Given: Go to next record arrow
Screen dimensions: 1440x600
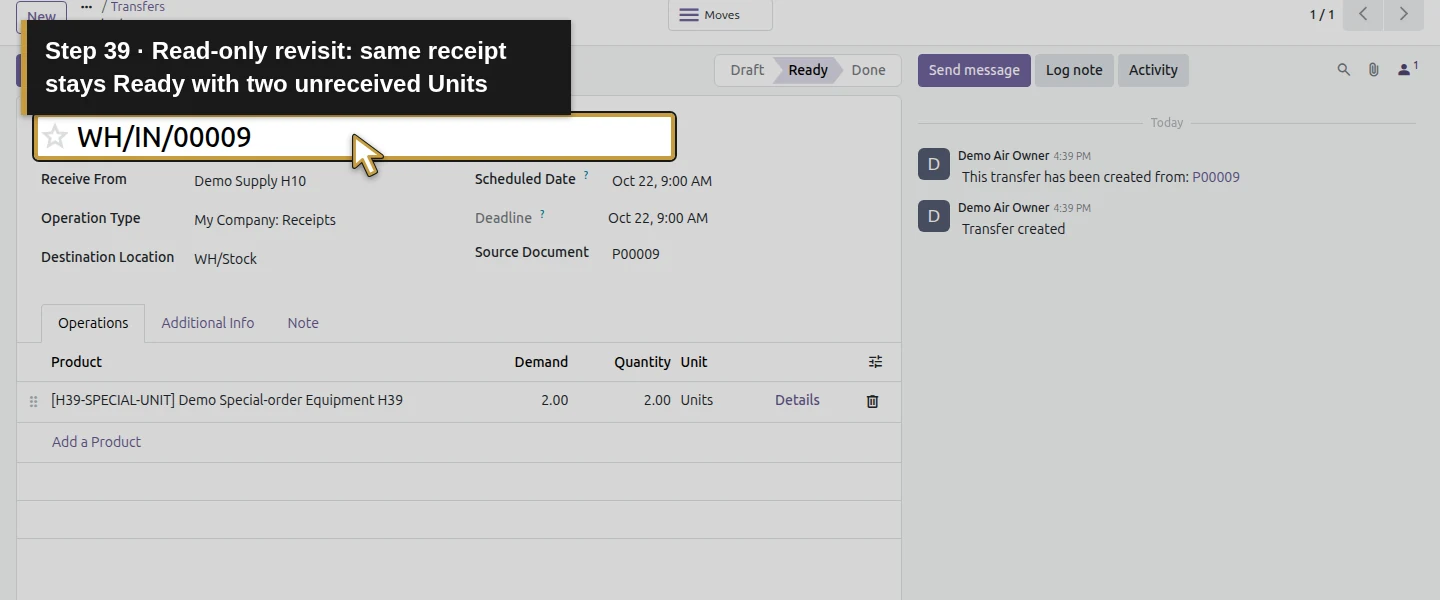Looking at the screenshot, I should [1404, 14].
